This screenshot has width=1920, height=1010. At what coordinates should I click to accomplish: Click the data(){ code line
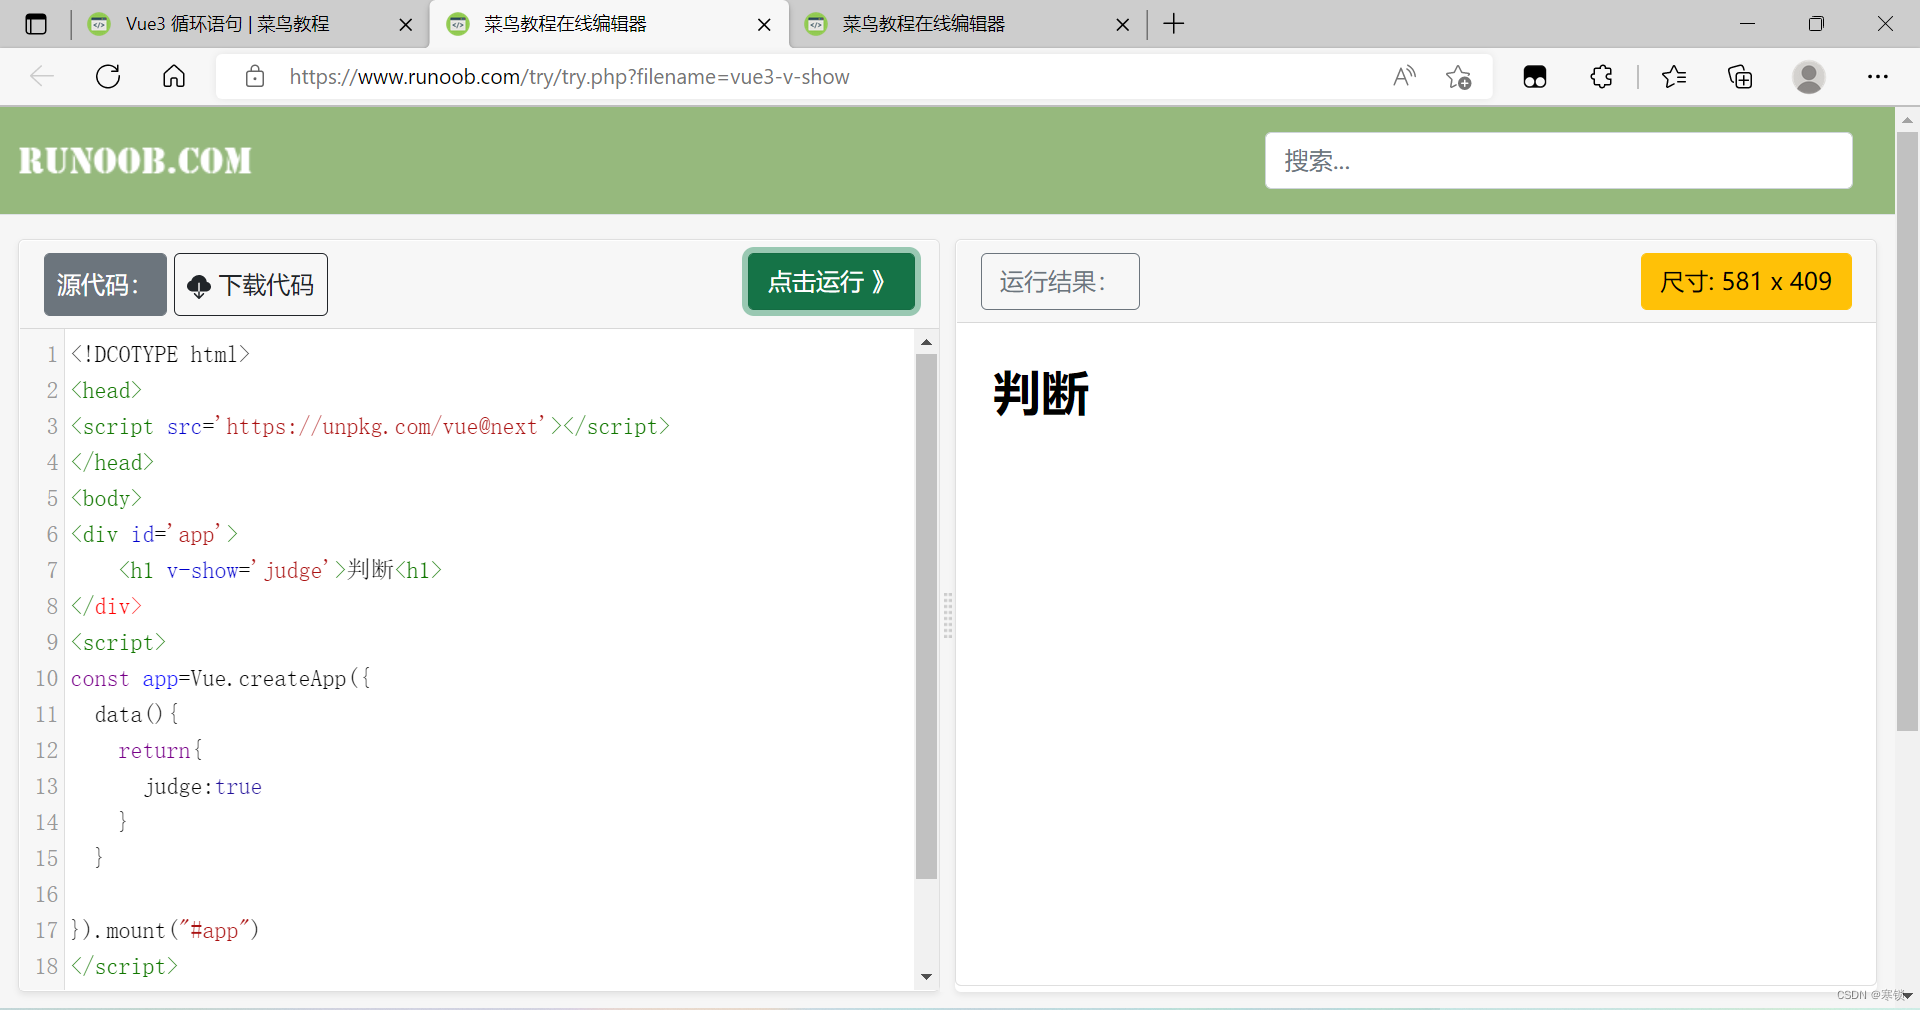click(x=137, y=715)
